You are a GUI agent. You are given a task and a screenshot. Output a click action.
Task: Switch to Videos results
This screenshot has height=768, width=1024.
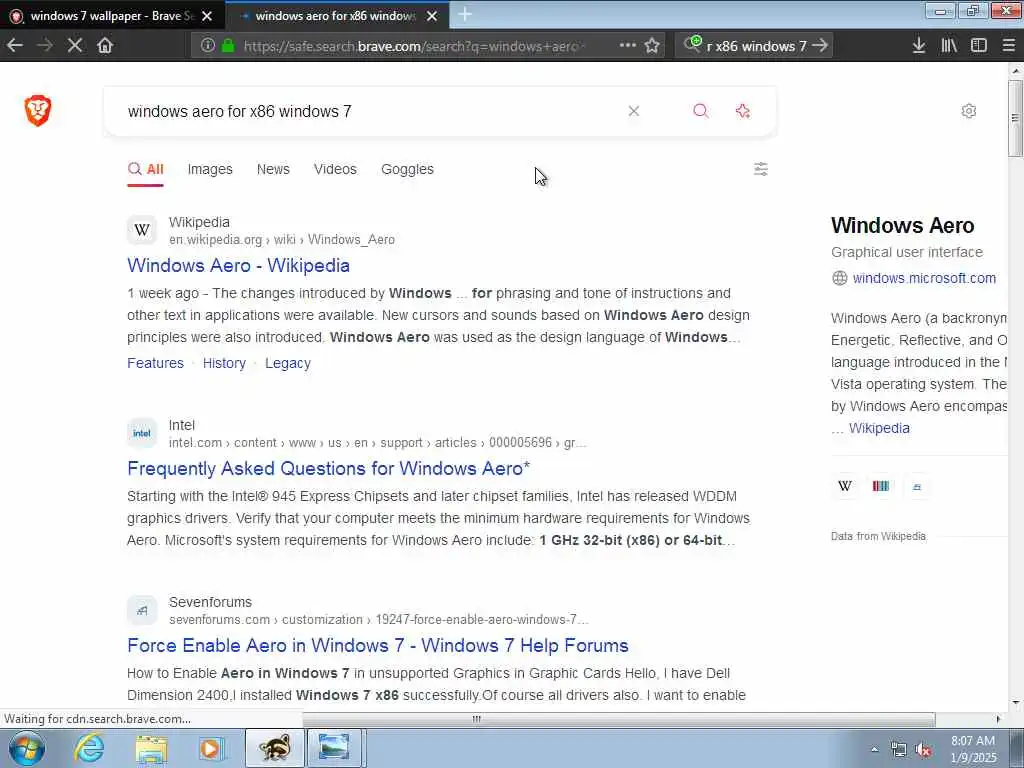335,169
